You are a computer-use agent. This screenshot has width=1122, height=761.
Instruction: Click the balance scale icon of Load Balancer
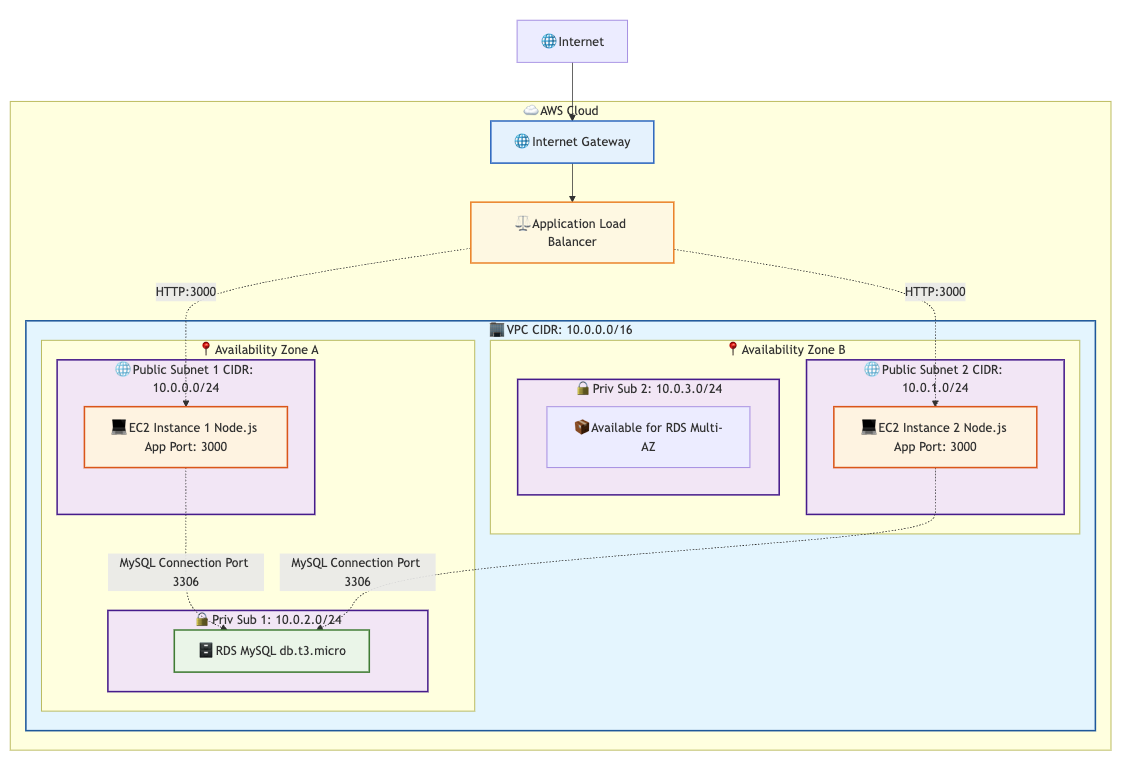(x=523, y=224)
